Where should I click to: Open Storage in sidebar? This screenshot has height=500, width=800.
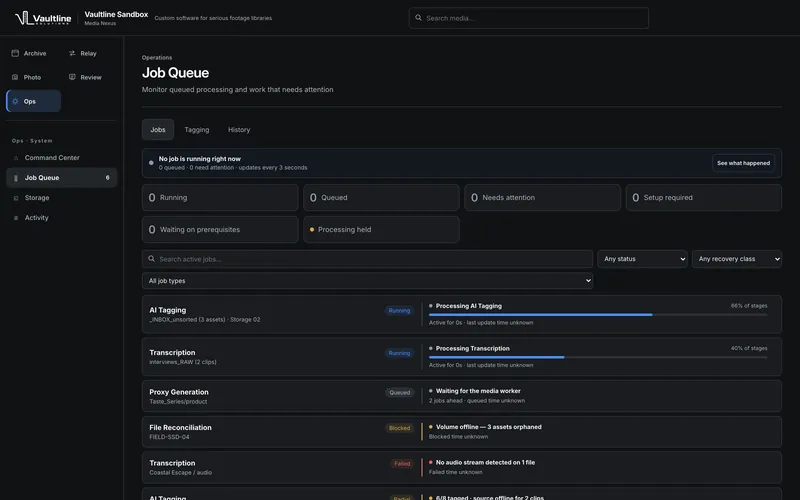[x=62, y=197]
